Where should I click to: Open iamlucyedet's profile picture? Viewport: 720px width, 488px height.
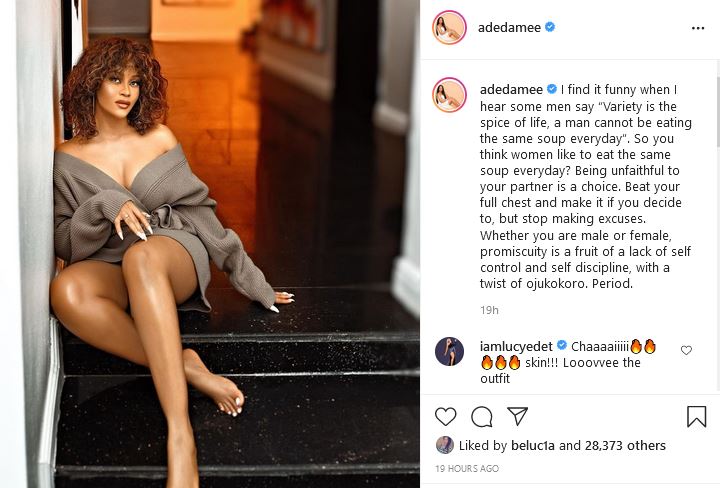449,351
